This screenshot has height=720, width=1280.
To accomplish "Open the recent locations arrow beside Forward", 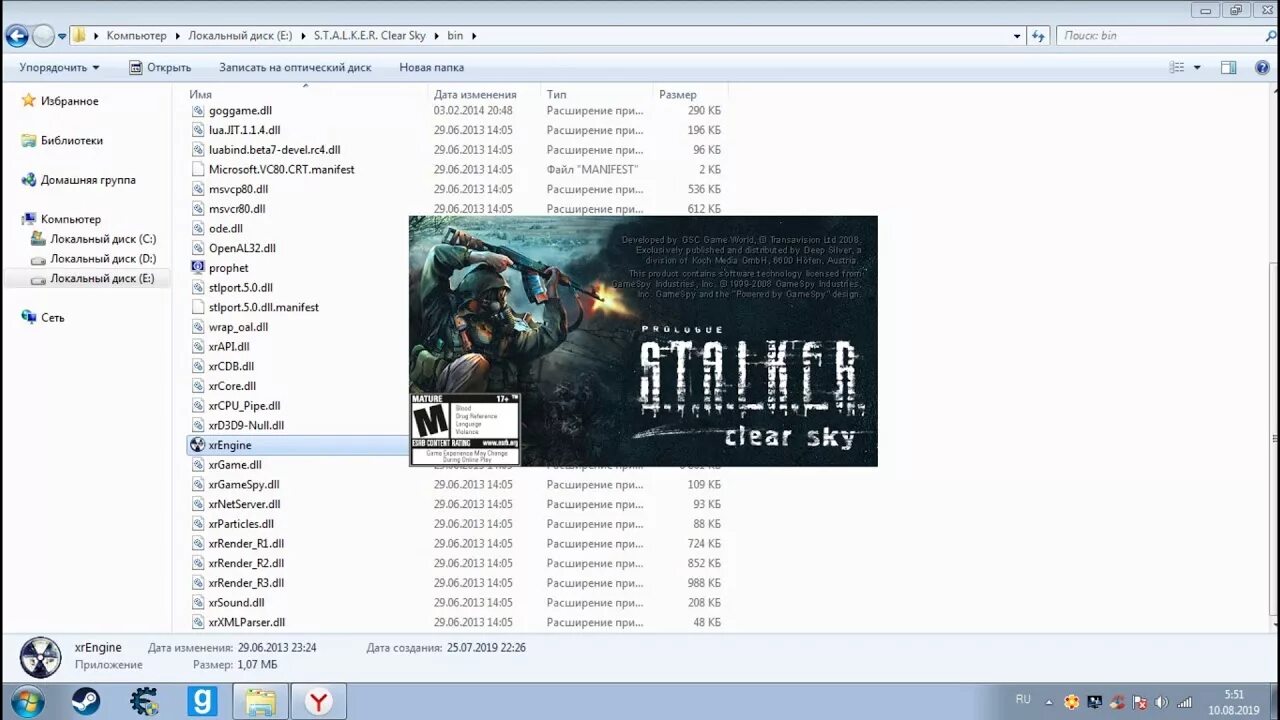I will pyautogui.click(x=62, y=36).
